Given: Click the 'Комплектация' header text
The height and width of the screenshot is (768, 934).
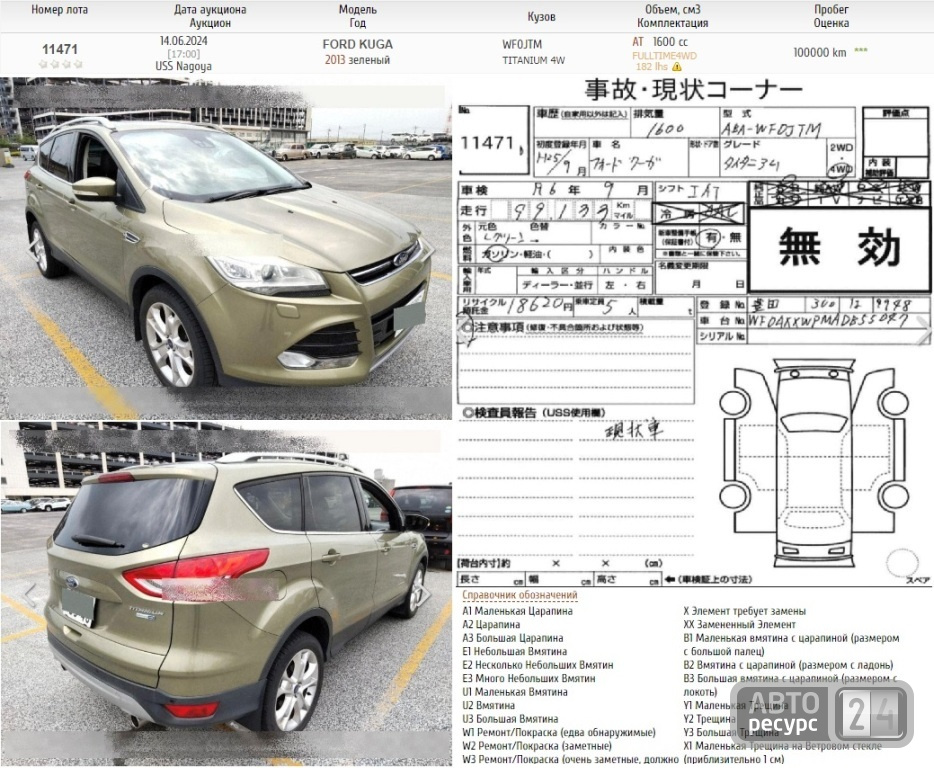Looking at the screenshot, I should (673, 23).
